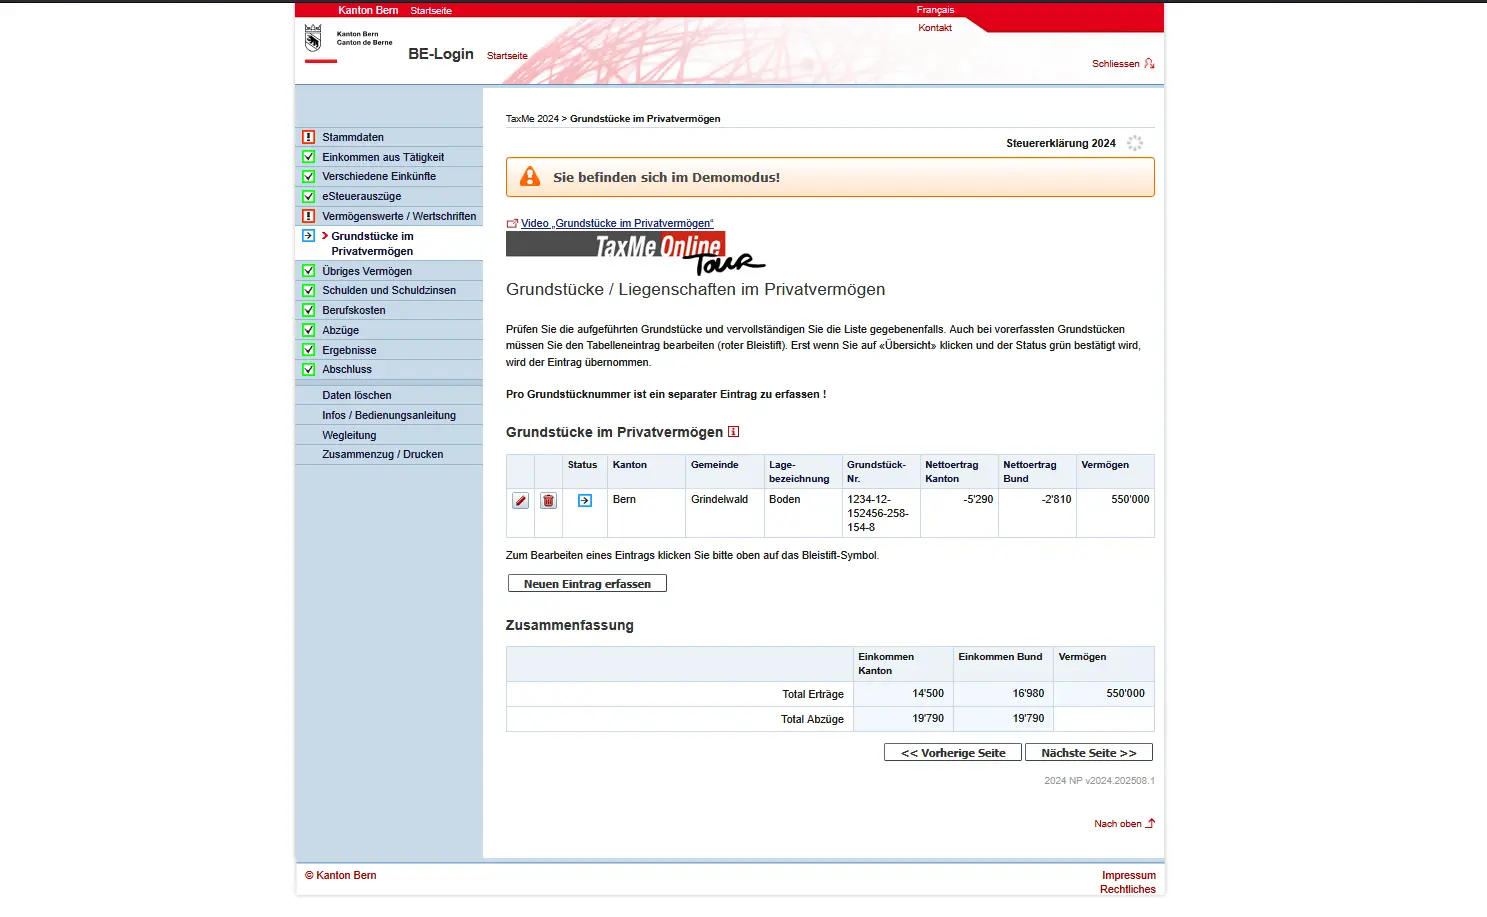The width and height of the screenshot is (1487, 917).
Task: Click the TaxMe Online Tour banner
Action: point(635,252)
